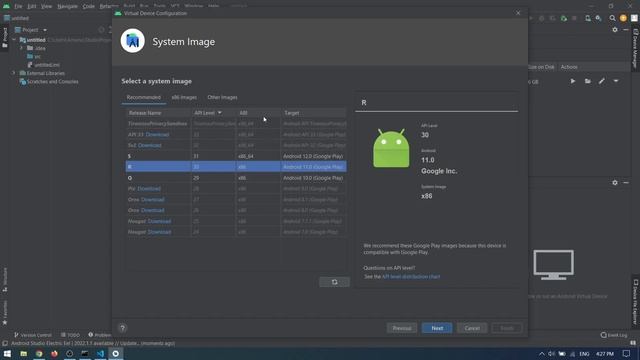Show virtual device folder on disk
Image resolution: width=640 pixels, height=360 pixels.
[x=587, y=81]
